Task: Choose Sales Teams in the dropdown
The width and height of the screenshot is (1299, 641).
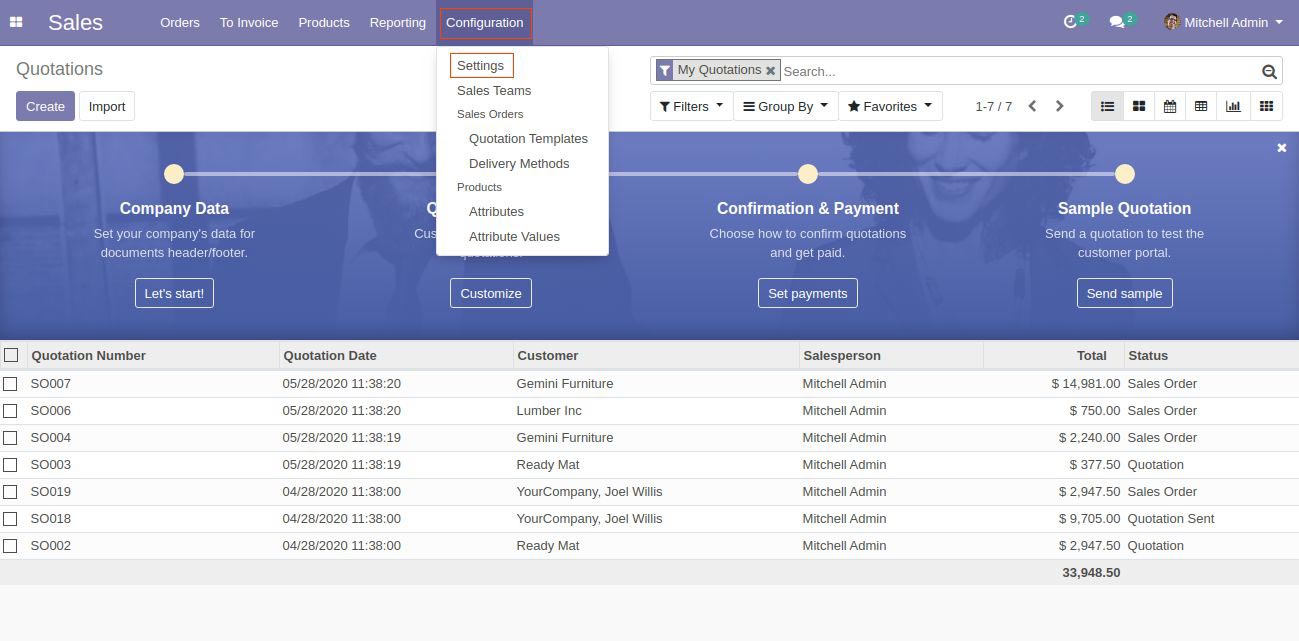Action: 494,90
